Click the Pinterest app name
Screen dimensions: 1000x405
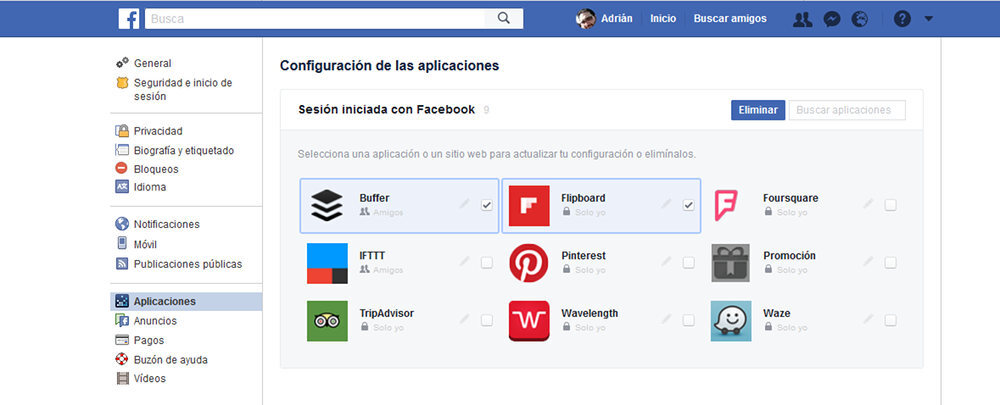point(584,255)
